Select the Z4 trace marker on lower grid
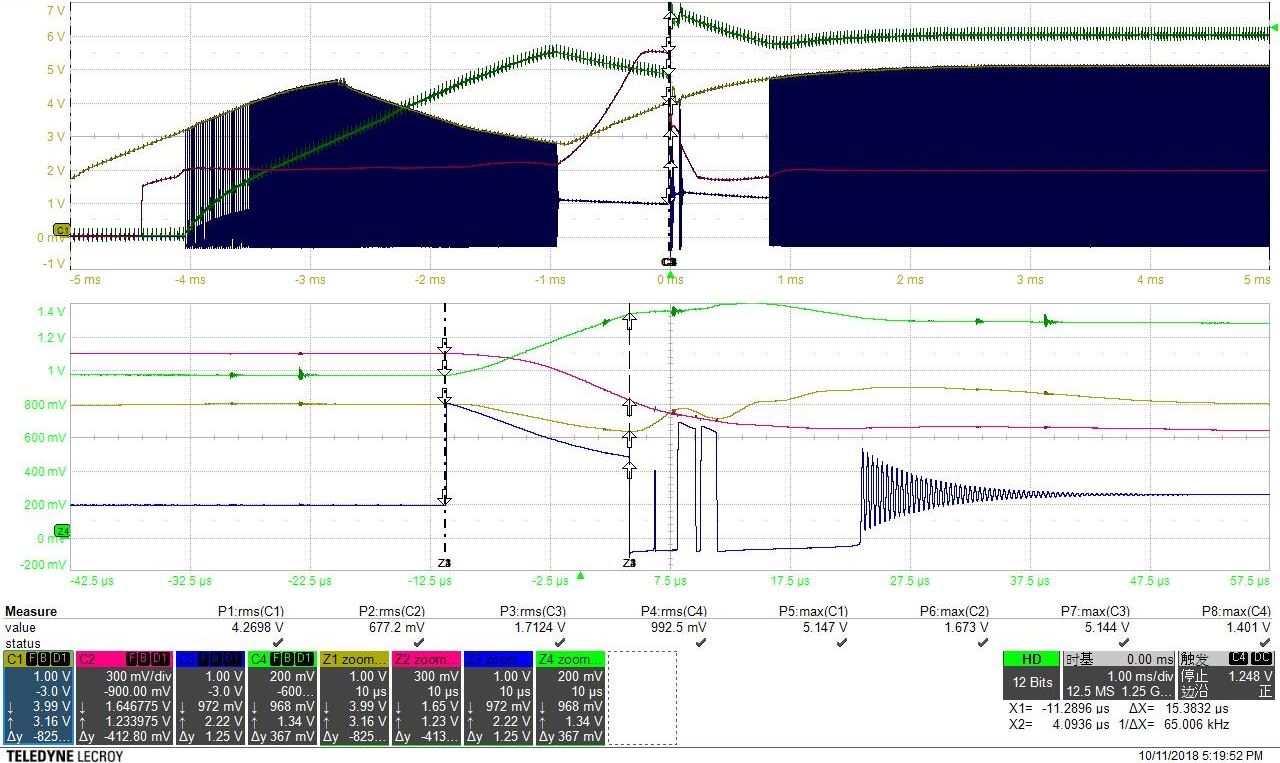1280x763 pixels. tap(60, 531)
